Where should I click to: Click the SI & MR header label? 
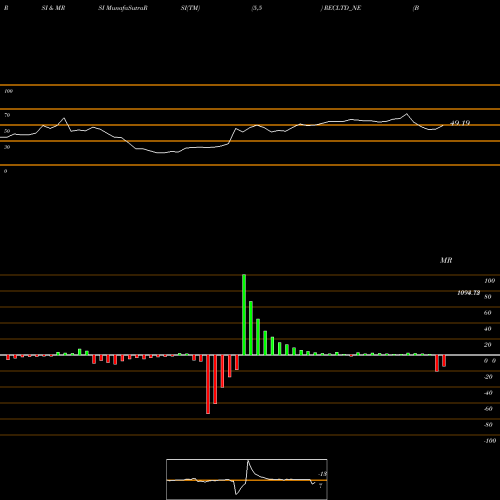click(x=53, y=8)
